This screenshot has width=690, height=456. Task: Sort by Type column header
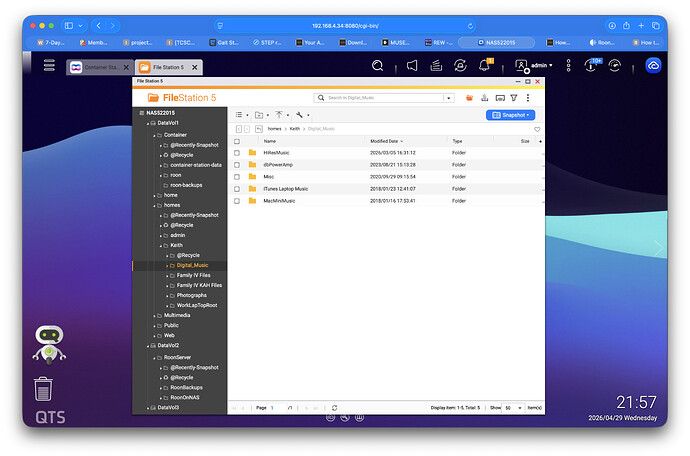point(457,141)
